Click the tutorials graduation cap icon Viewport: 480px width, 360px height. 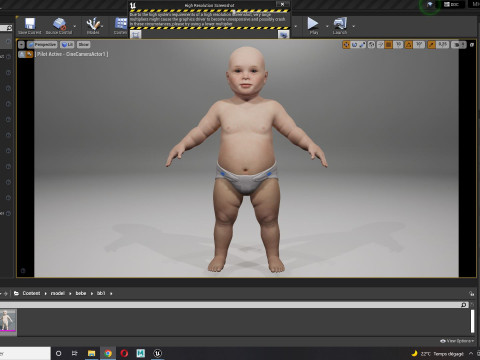pos(430,5)
